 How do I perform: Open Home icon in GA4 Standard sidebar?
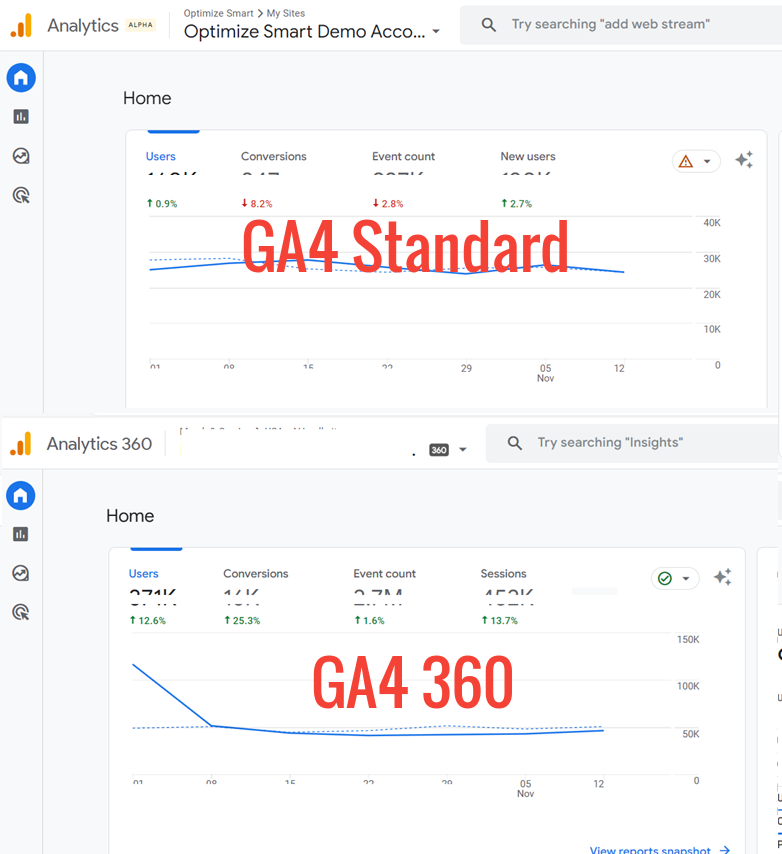point(21,78)
